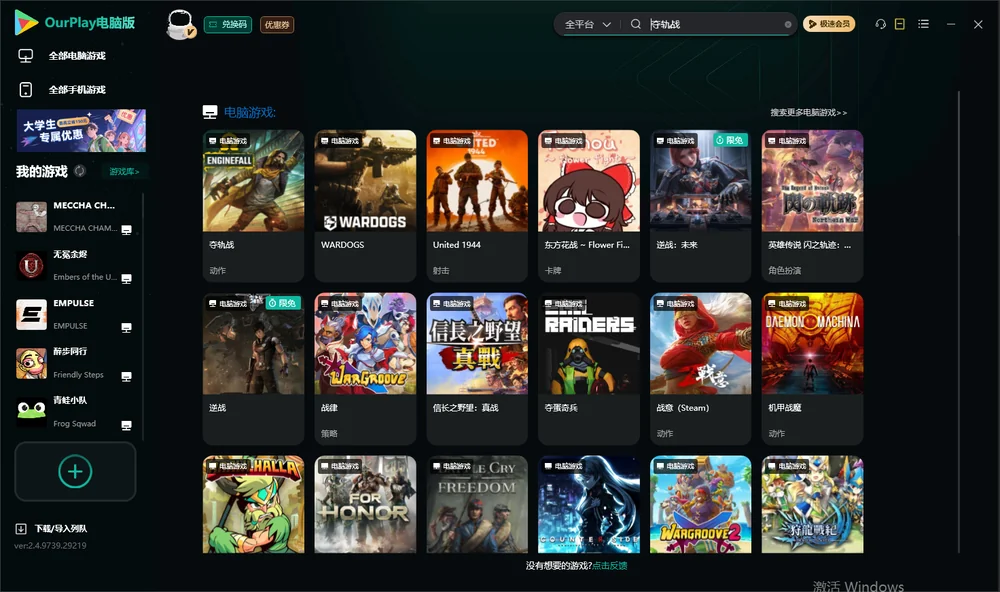The image size is (1000, 592).
Task: Click the OurPlay电脑版 logo
Action: coord(75,23)
